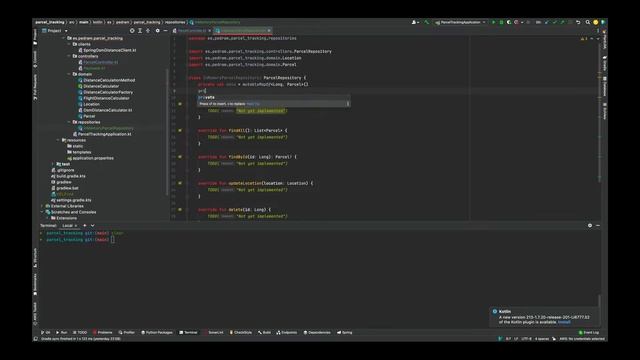Click the Debug icon in toolbar

501,22
